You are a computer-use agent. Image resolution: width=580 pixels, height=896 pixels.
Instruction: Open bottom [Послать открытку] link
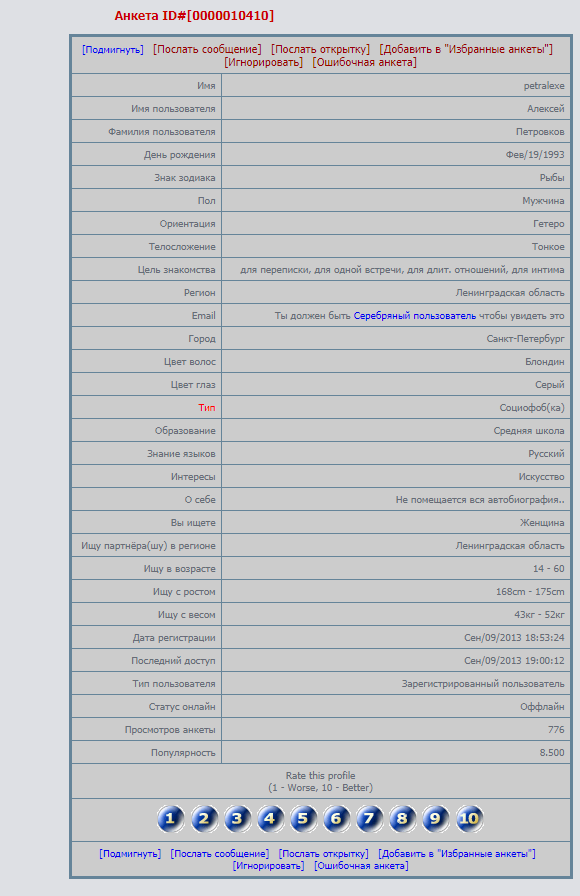click(x=323, y=854)
